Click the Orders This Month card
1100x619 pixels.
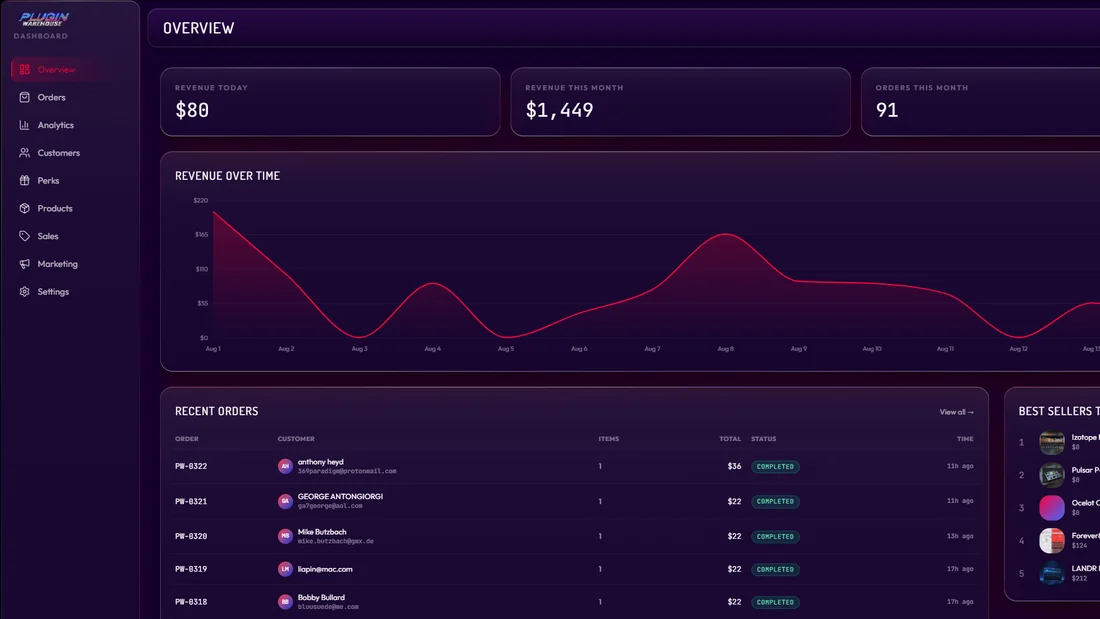coord(981,102)
